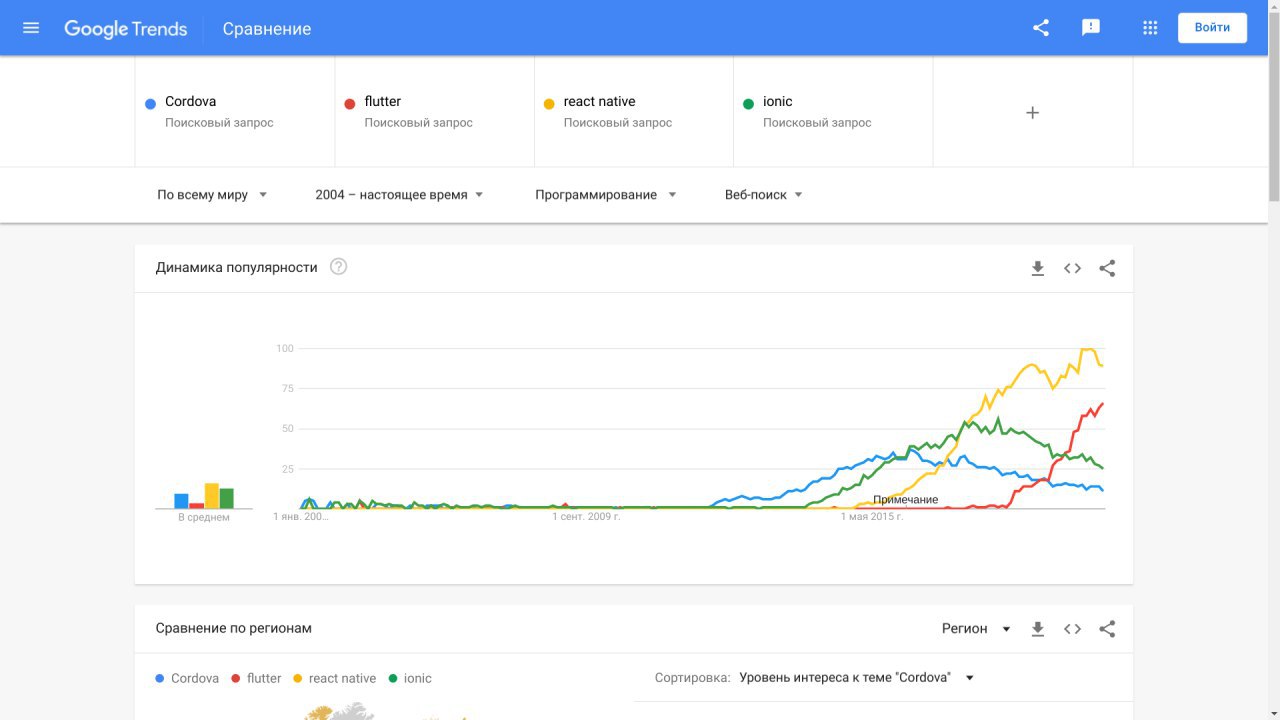Click the Google Trends logo
Viewport: 1280px width, 720px height.
click(126, 29)
